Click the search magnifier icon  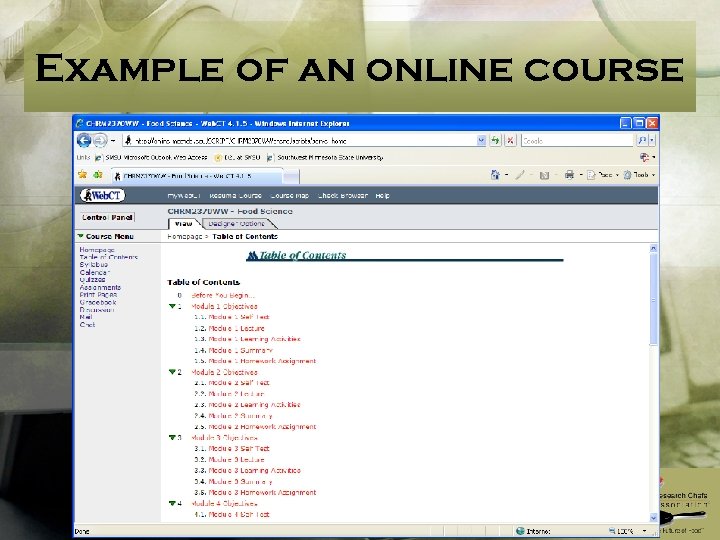(642, 141)
